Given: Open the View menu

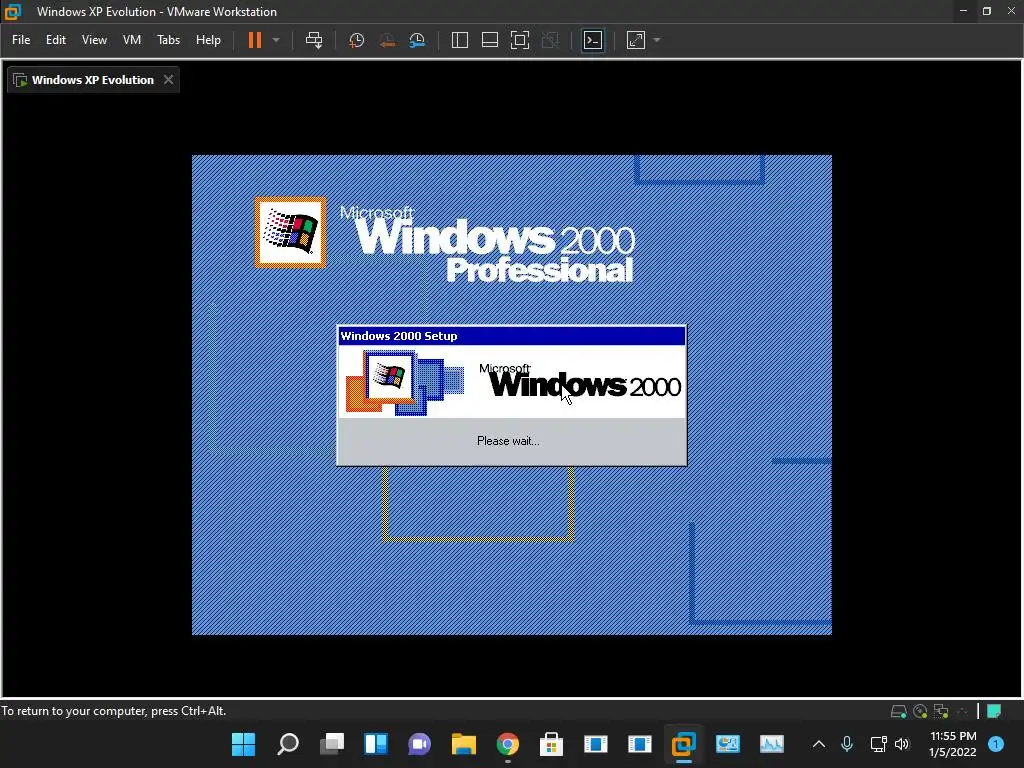Looking at the screenshot, I should [x=94, y=40].
